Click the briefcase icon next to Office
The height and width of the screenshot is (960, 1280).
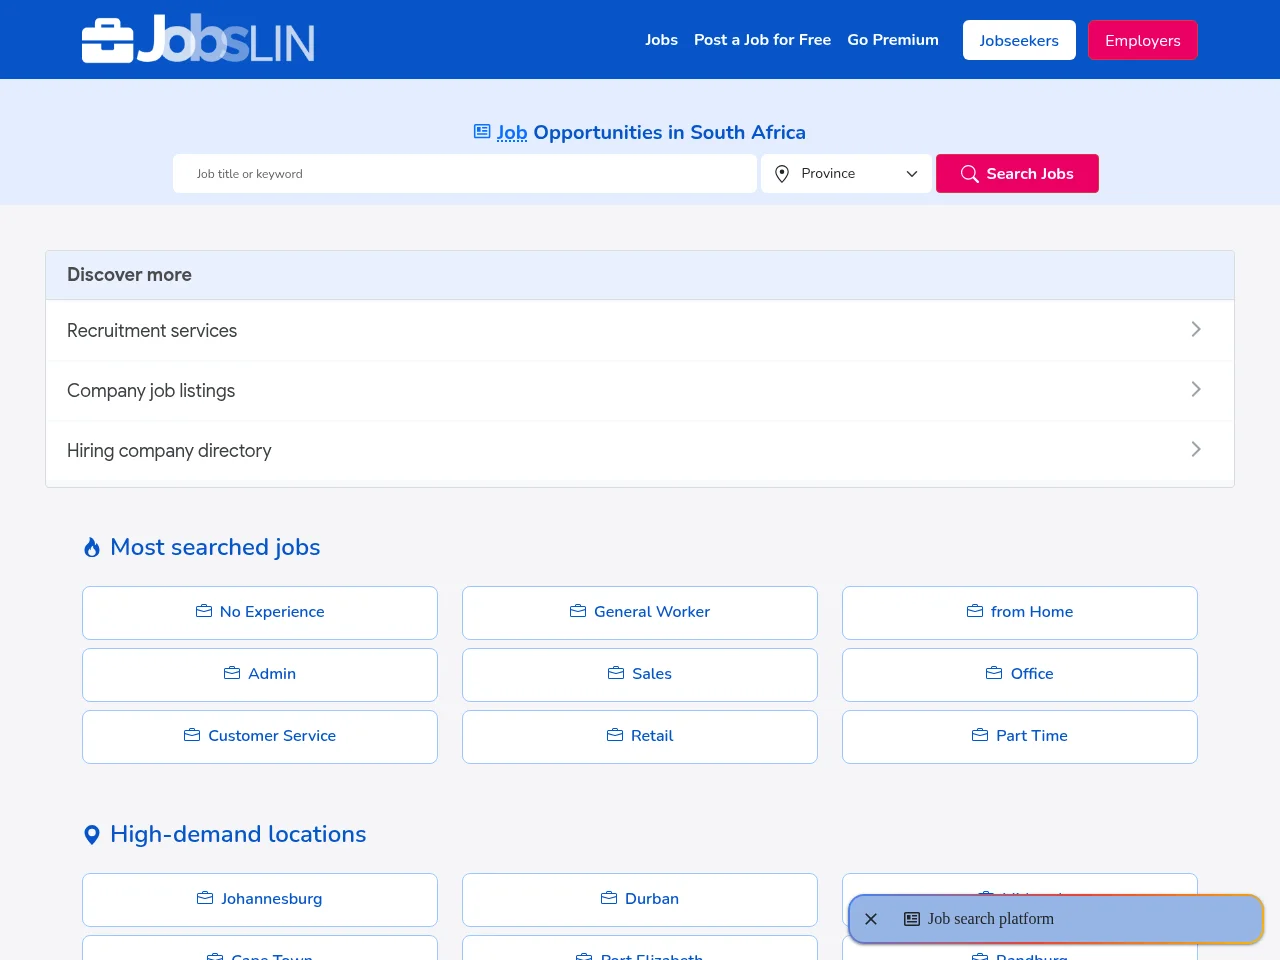click(x=994, y=673)
